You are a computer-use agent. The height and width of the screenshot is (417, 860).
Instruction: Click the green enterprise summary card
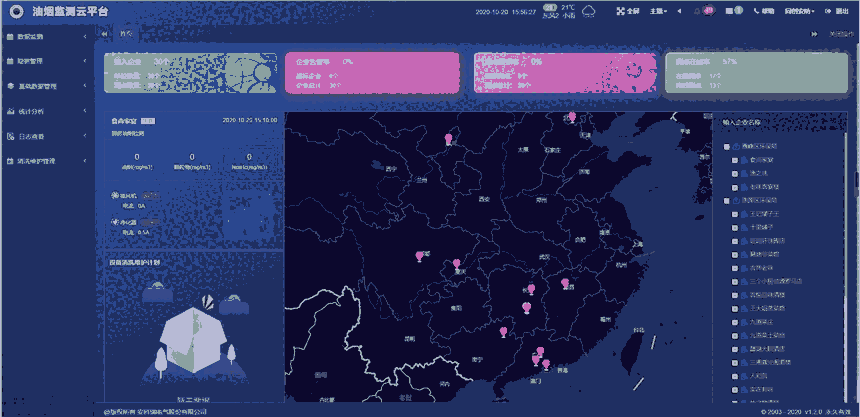[x=188, y=73]
